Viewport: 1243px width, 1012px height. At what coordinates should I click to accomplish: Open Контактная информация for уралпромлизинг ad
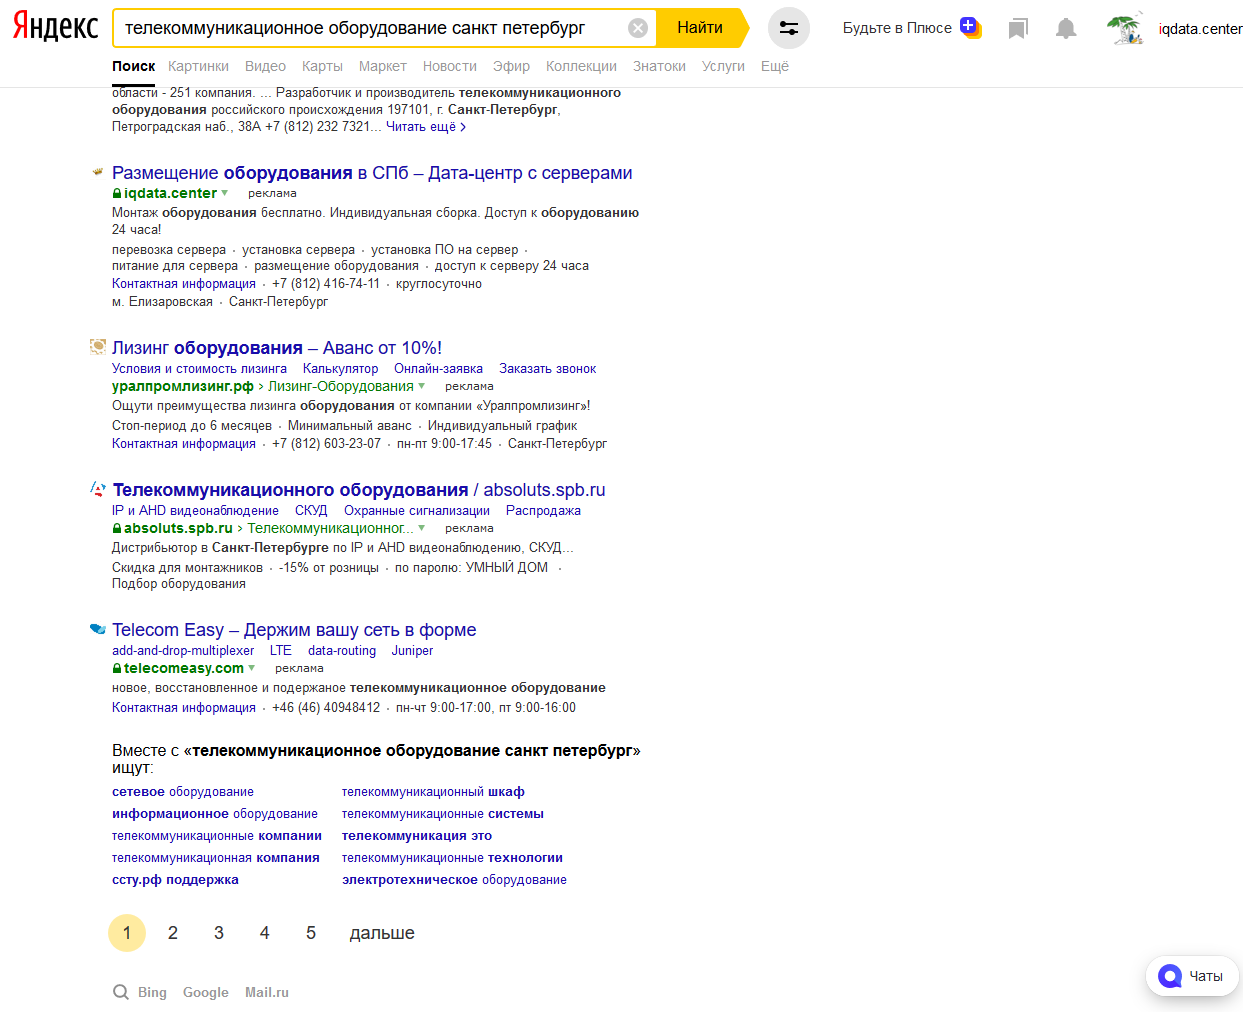pos(184,444)
